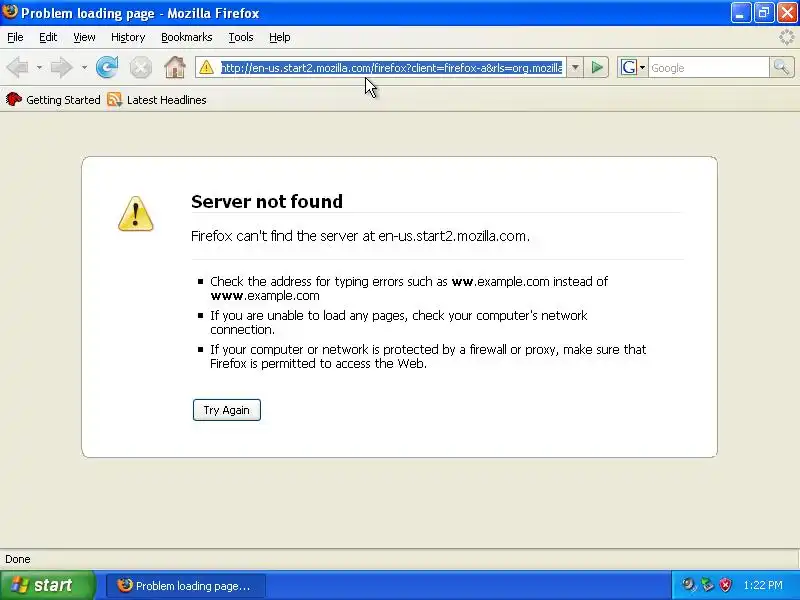This screenshot has height=600, width=800.
Task: Click the large yellow warning triangle
Action: coord(136,214)
